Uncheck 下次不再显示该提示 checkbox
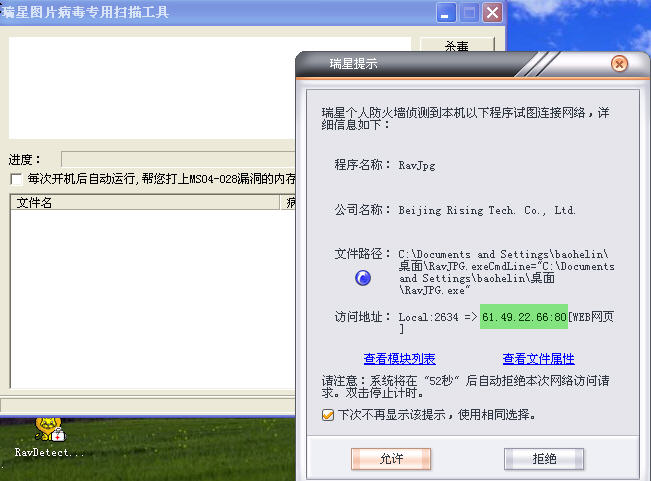Viewport: 651px width, 481px height. 328,415
